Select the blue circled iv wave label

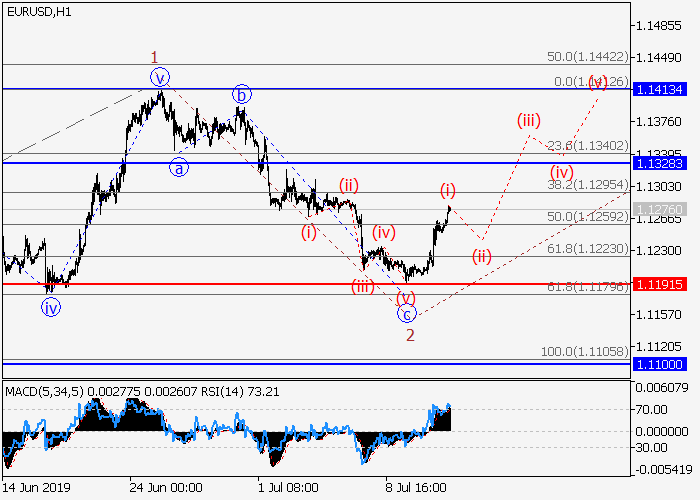pos(50,308)
